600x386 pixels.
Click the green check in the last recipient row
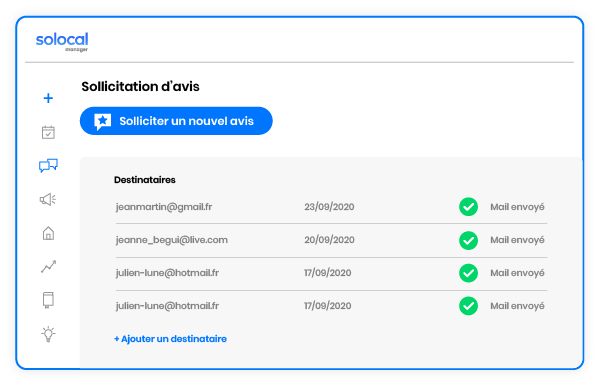click(x=468, y=306)
